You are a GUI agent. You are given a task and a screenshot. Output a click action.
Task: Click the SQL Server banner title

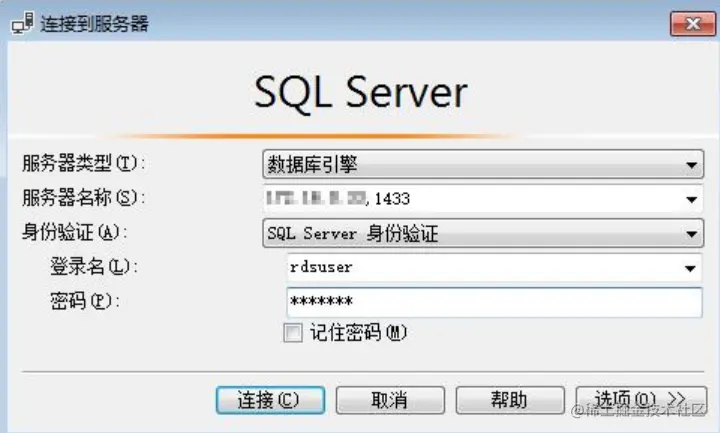[360, 93]
